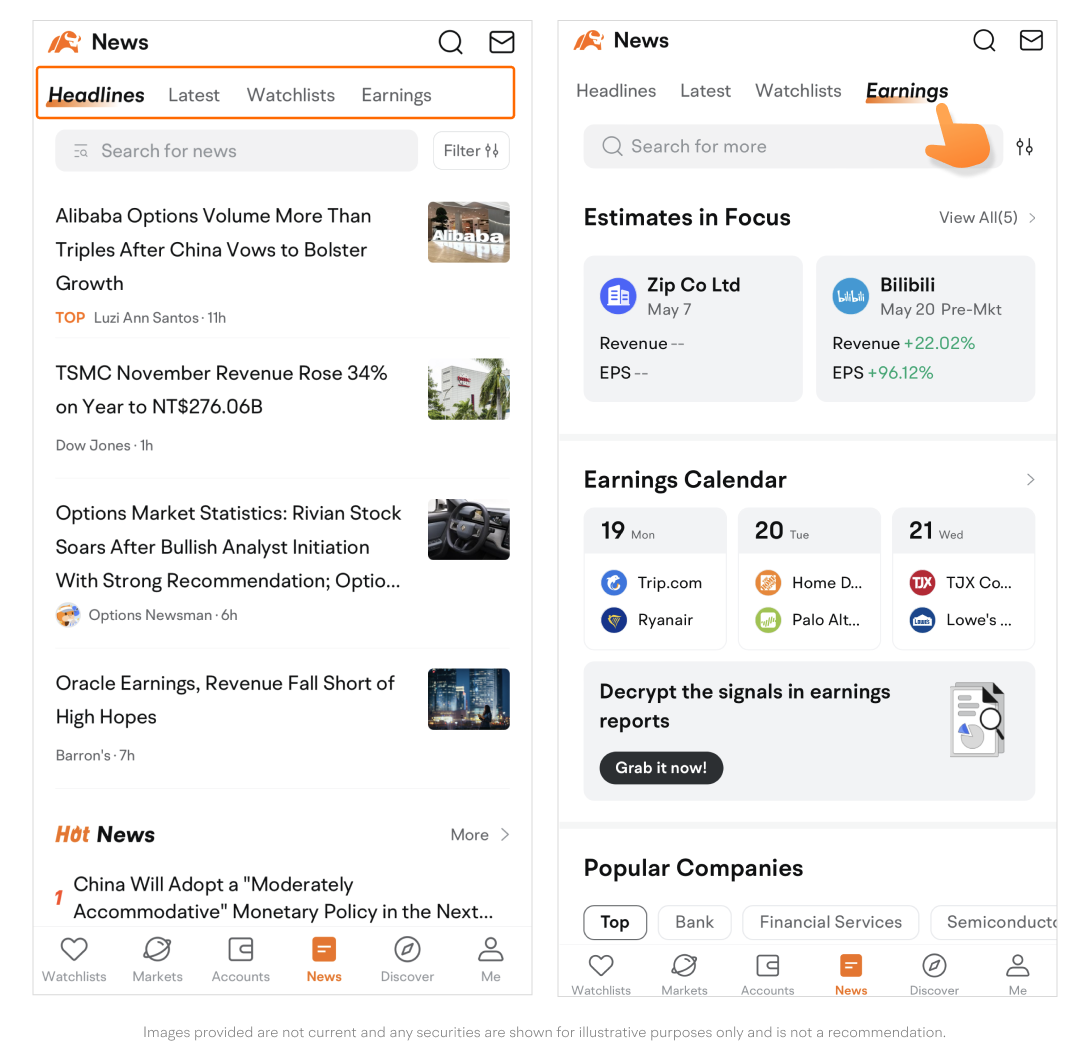The width and height of the screenshot is (1090, 1063).
Task: Click the Filter button beside Search for news
Action: (x=471, y=151)
